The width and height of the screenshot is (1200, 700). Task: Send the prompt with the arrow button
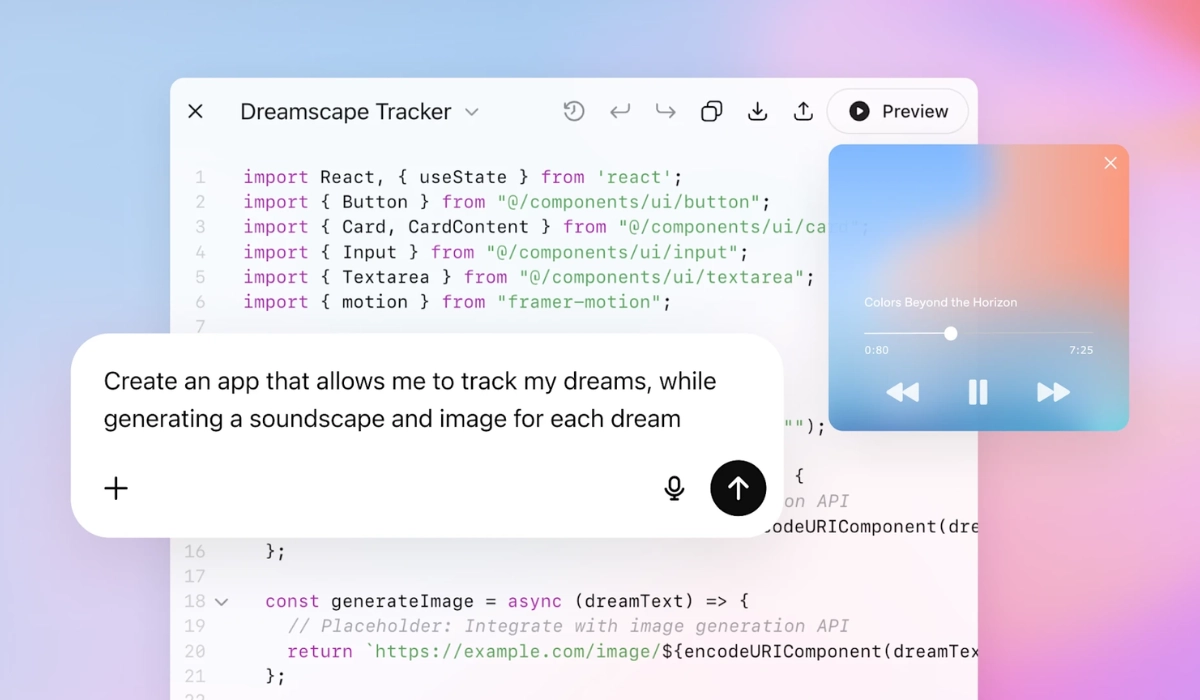tap(738, 488)
